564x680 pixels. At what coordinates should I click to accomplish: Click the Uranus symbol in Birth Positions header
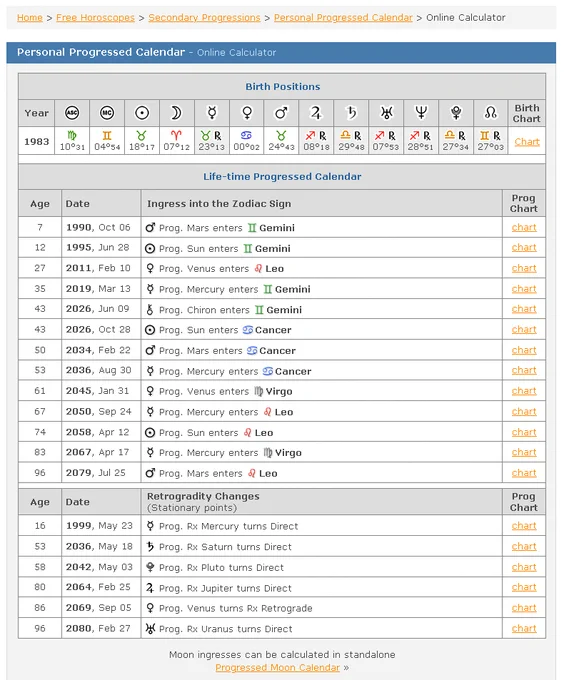tap(386, 113)
